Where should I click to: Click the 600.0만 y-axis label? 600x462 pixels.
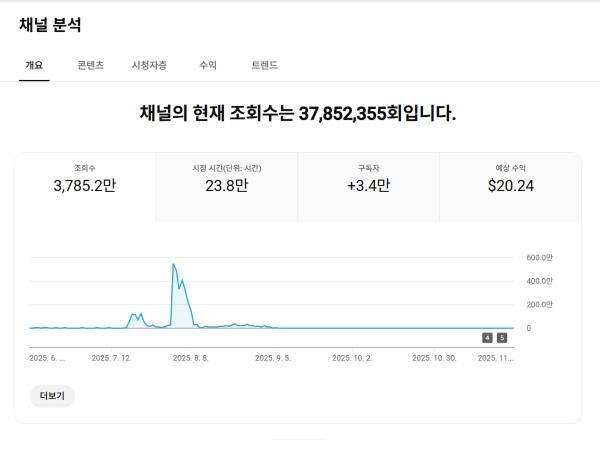pyautogui.click(x=539, y=257)
